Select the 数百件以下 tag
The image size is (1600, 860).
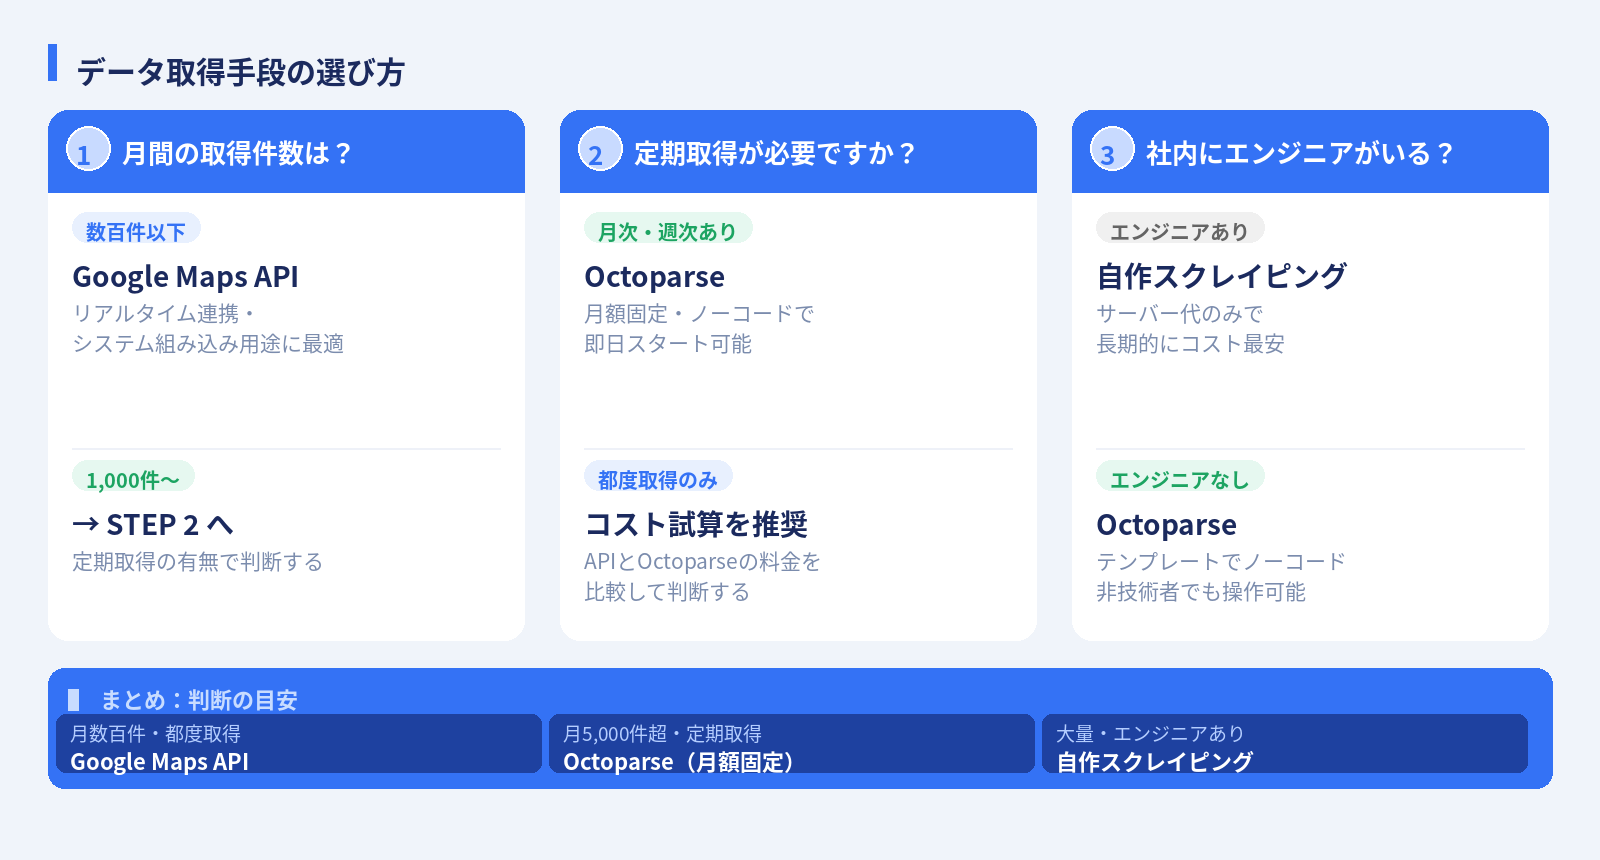(x=136, y=230)
